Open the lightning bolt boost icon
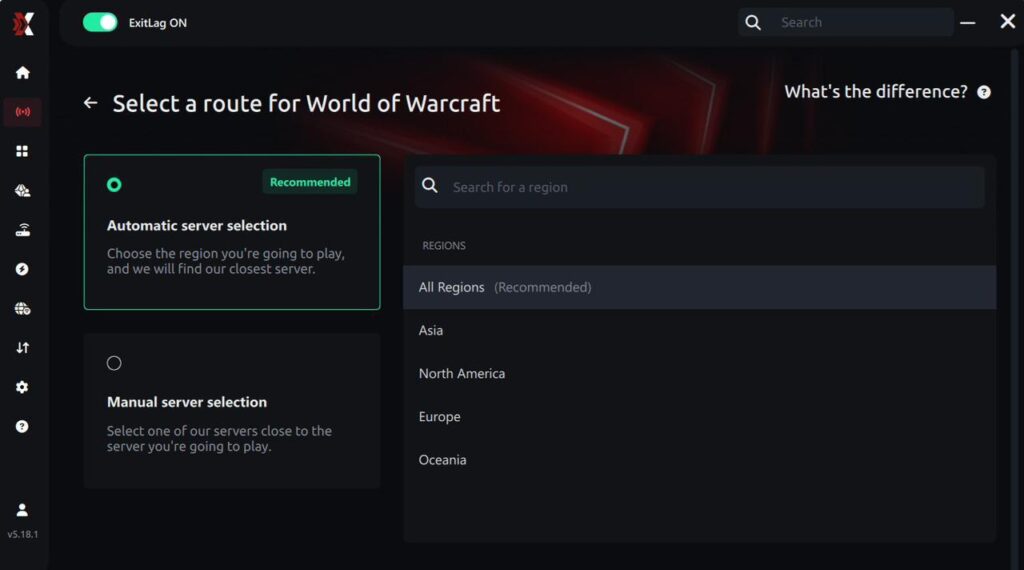Viewport: 1024px width, 570px height. (22, 269)
